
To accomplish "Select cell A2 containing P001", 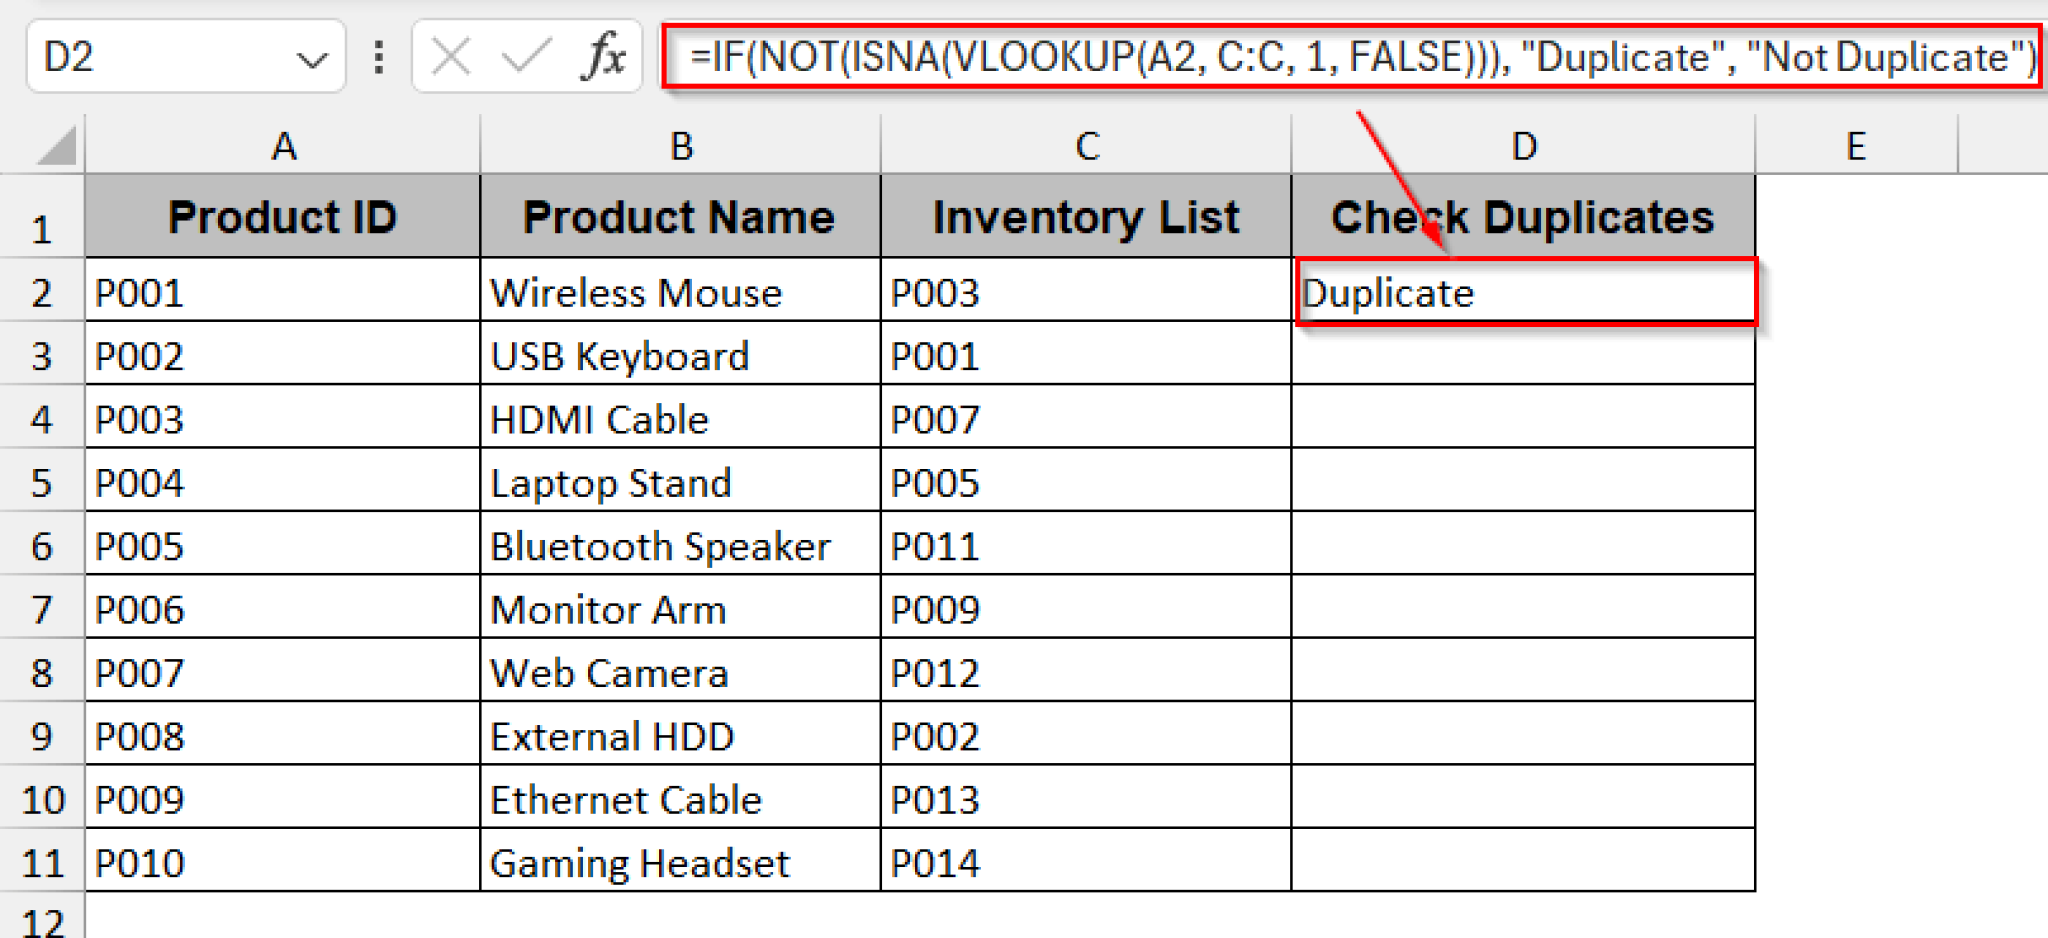I will (x=283, y=292).
